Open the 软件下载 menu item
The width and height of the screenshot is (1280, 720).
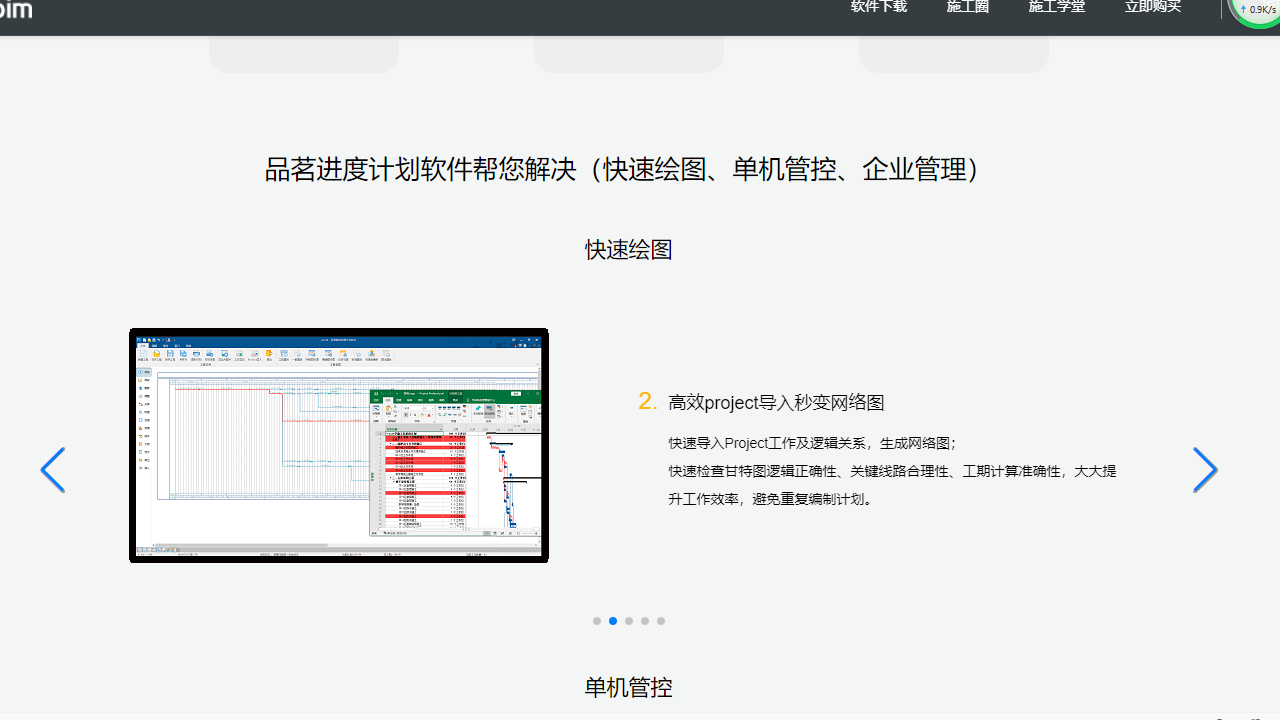click(877, 7)
